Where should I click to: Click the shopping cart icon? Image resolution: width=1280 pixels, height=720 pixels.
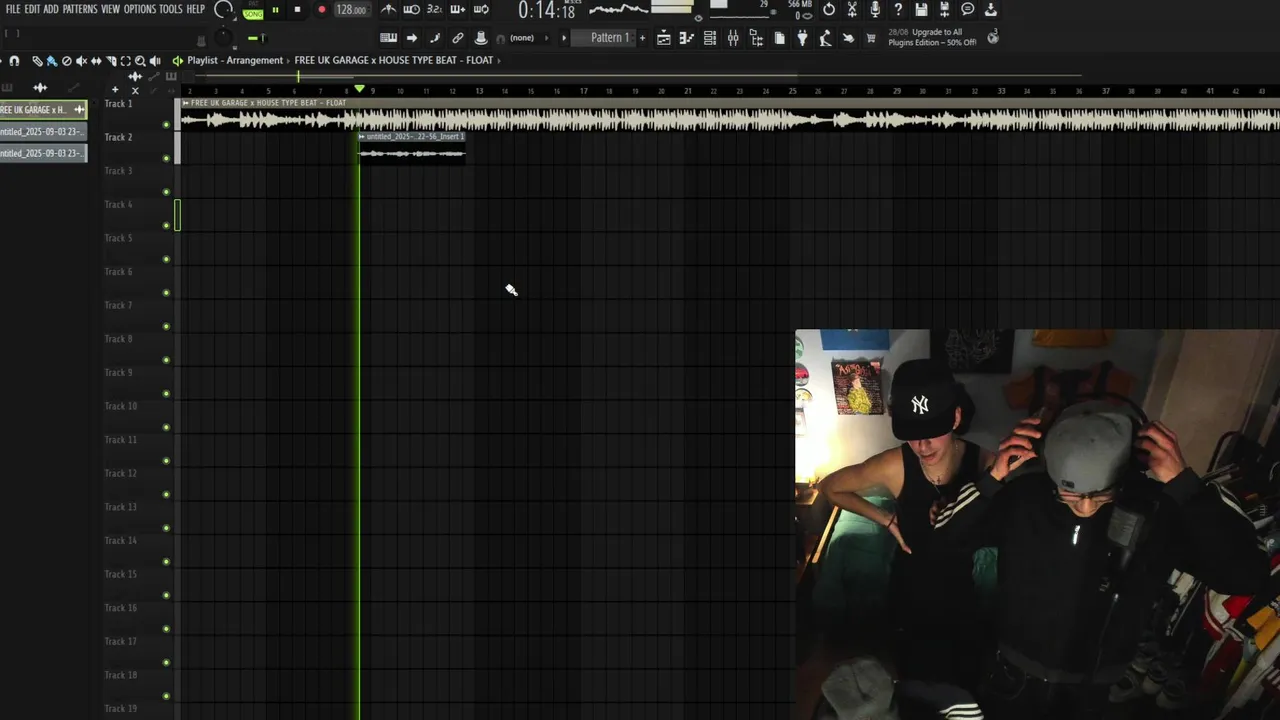click(871, 38)
